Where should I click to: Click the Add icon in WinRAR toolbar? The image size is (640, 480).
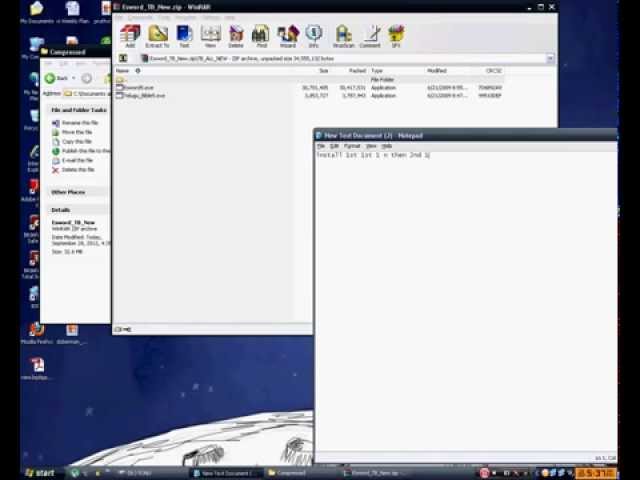click(130, 36)
